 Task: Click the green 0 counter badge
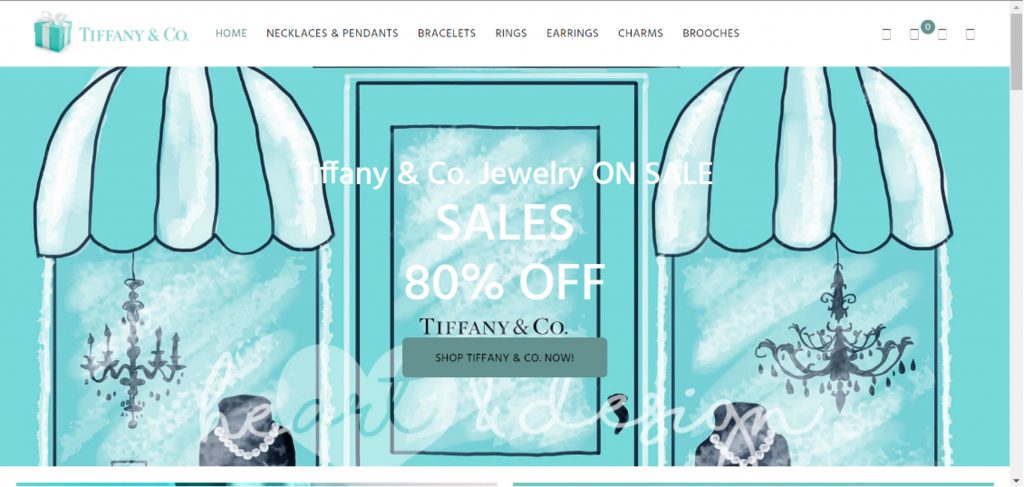(927, 27)
